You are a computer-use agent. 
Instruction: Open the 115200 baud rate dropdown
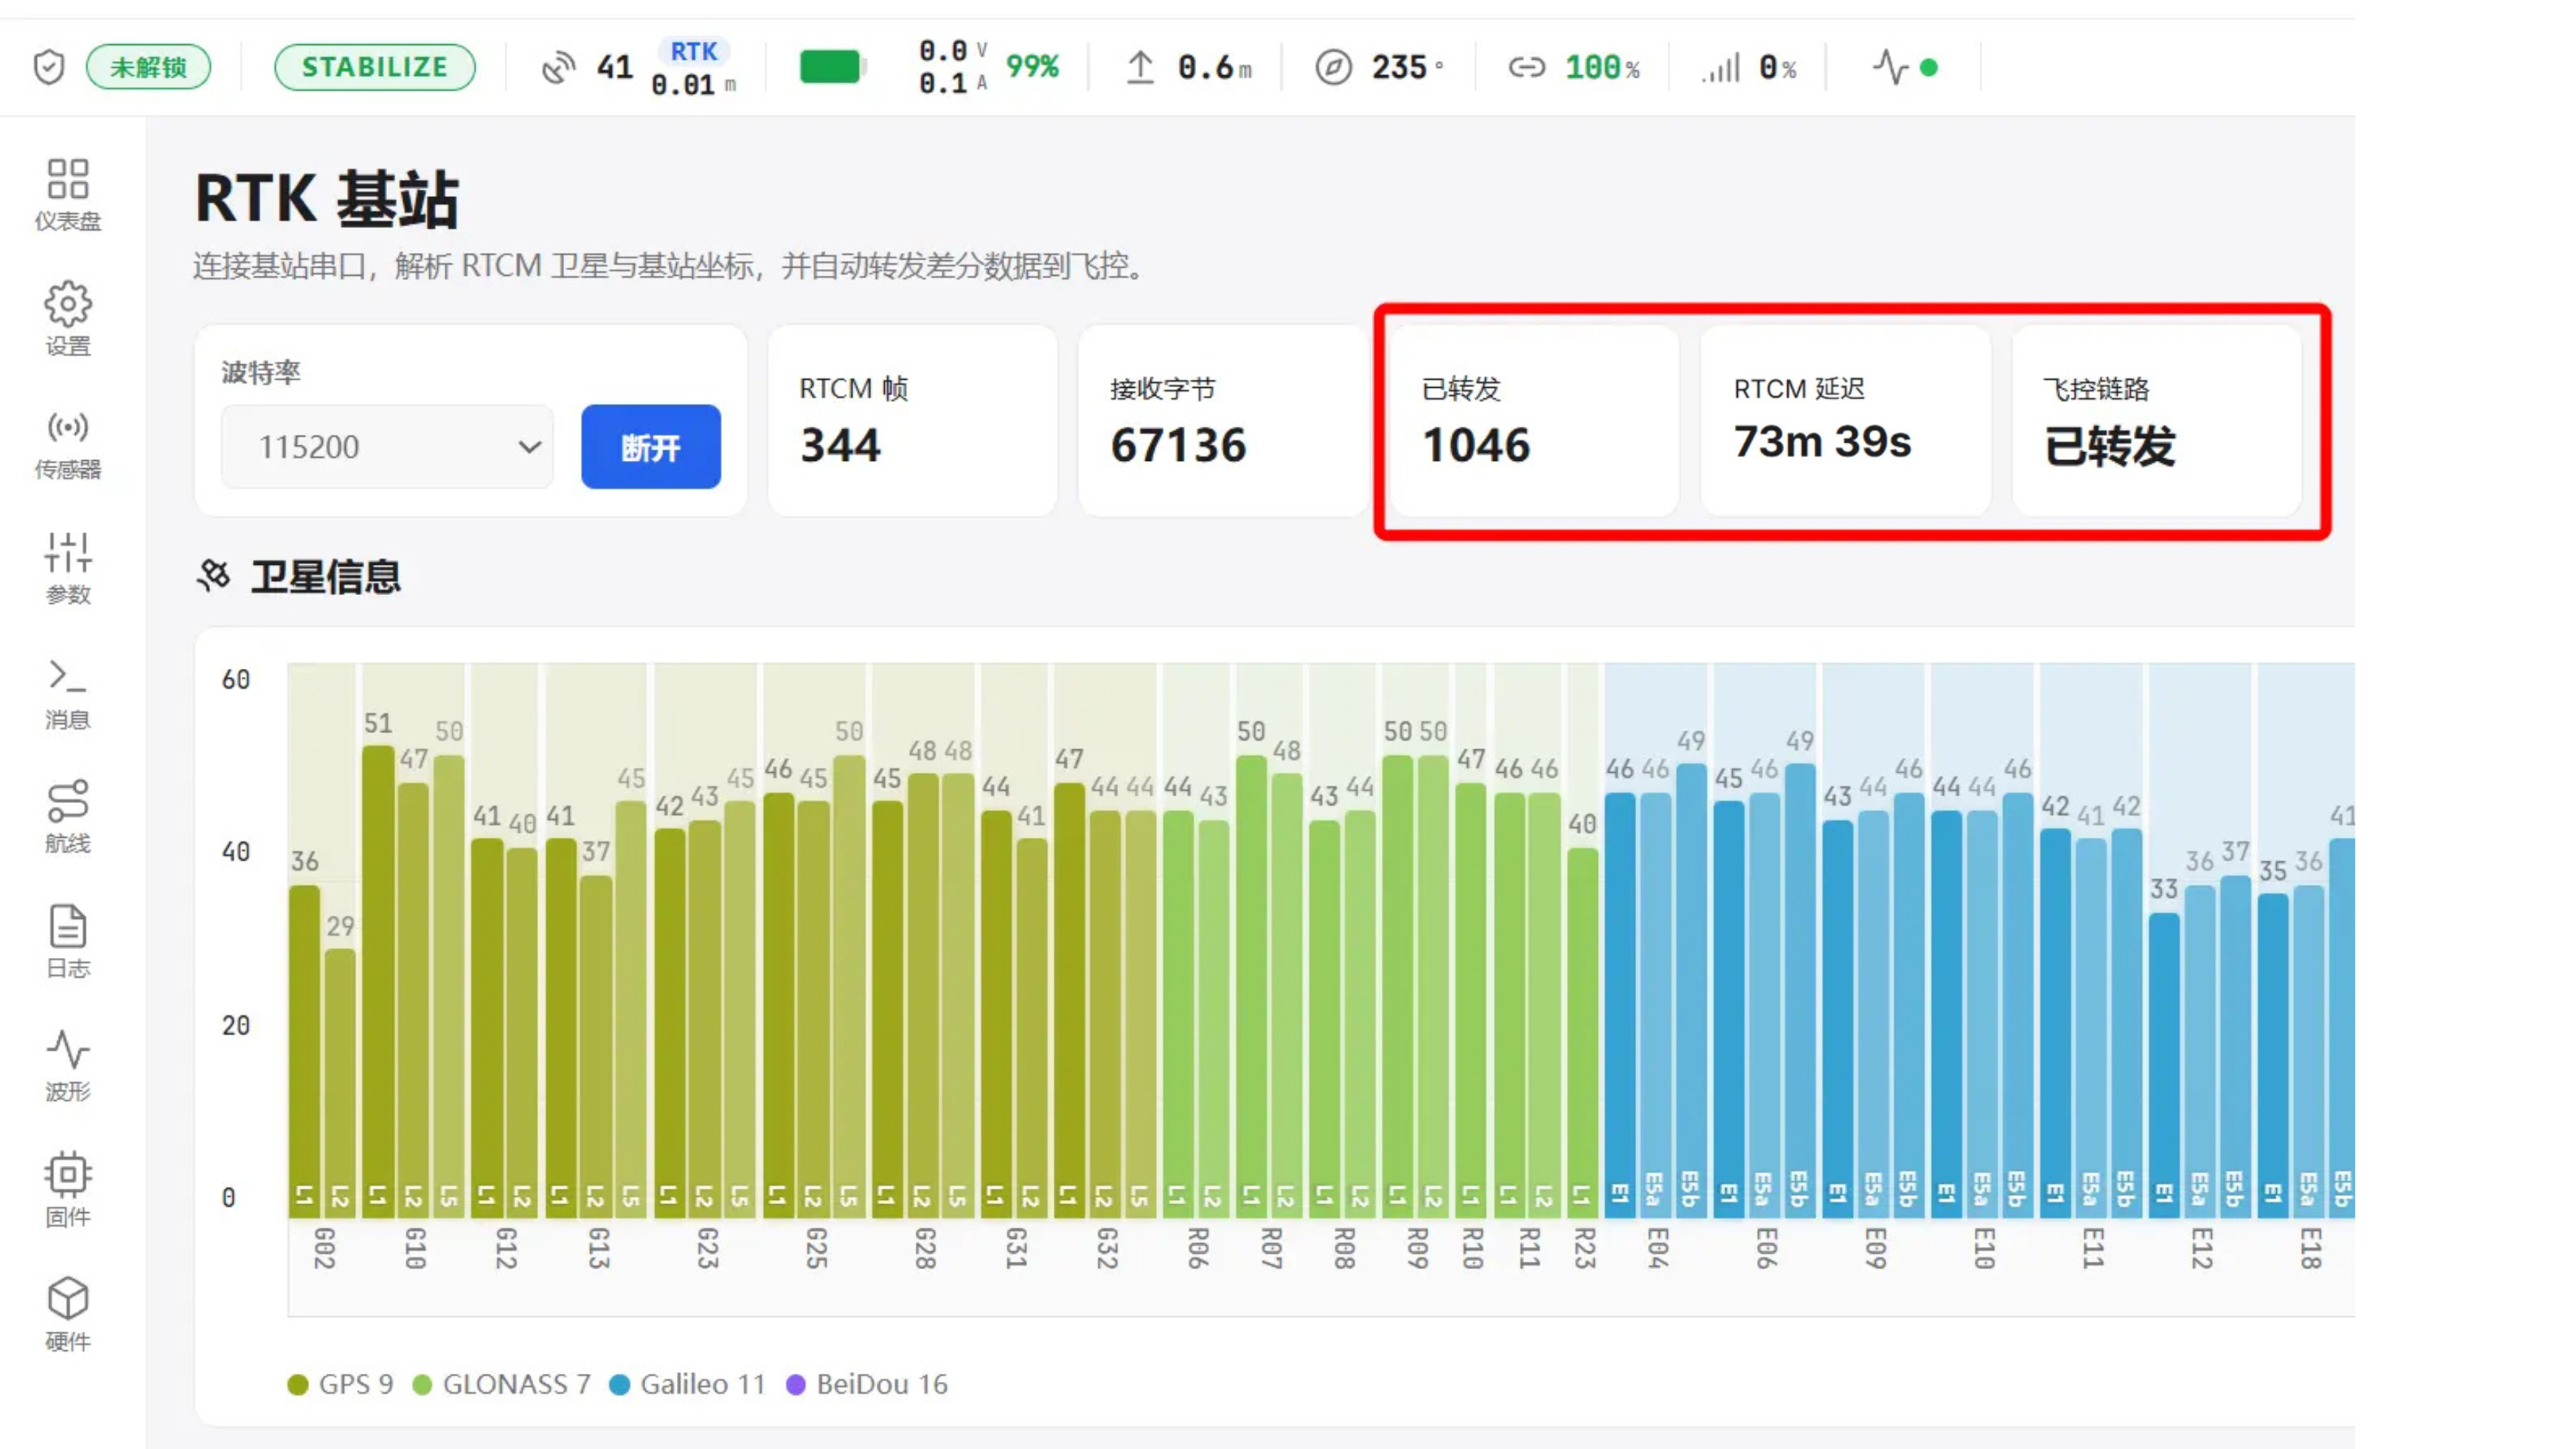click(x=387, y=446)
